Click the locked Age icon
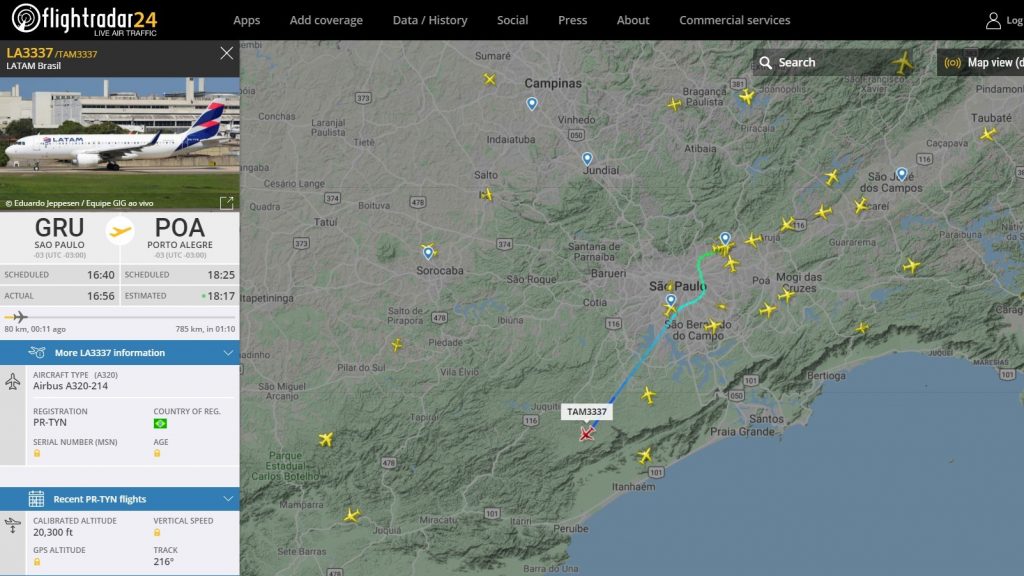1024x576 pixels. pyautogui.click(x=157, y=453)
